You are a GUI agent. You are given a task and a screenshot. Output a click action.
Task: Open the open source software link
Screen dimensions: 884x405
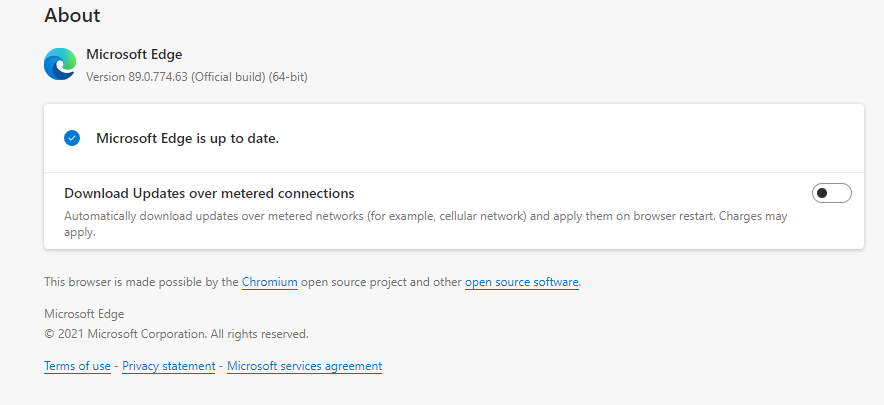(521, 282)
